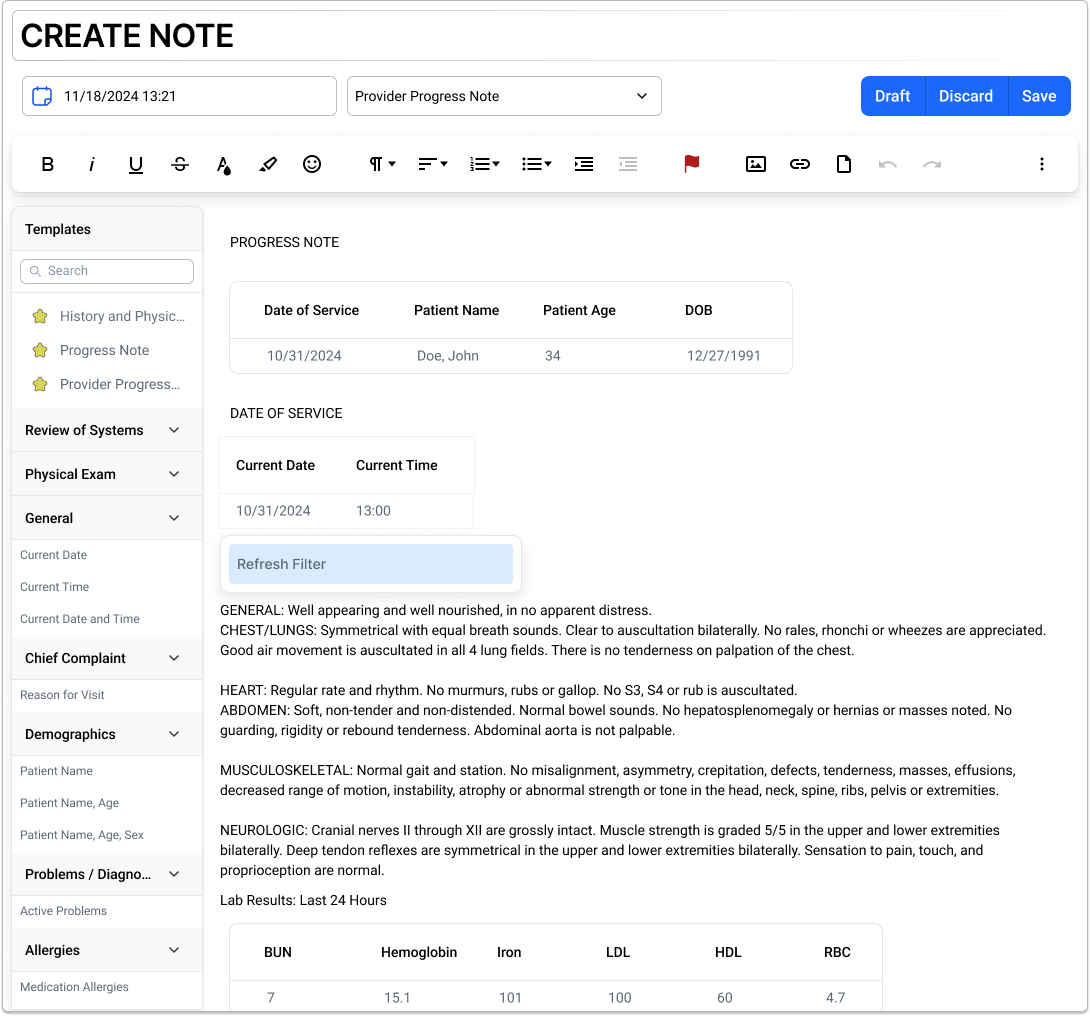Click the 15.1 hemoglobin value
The image size is (1090, 1016).
click(x=397, y=998)
